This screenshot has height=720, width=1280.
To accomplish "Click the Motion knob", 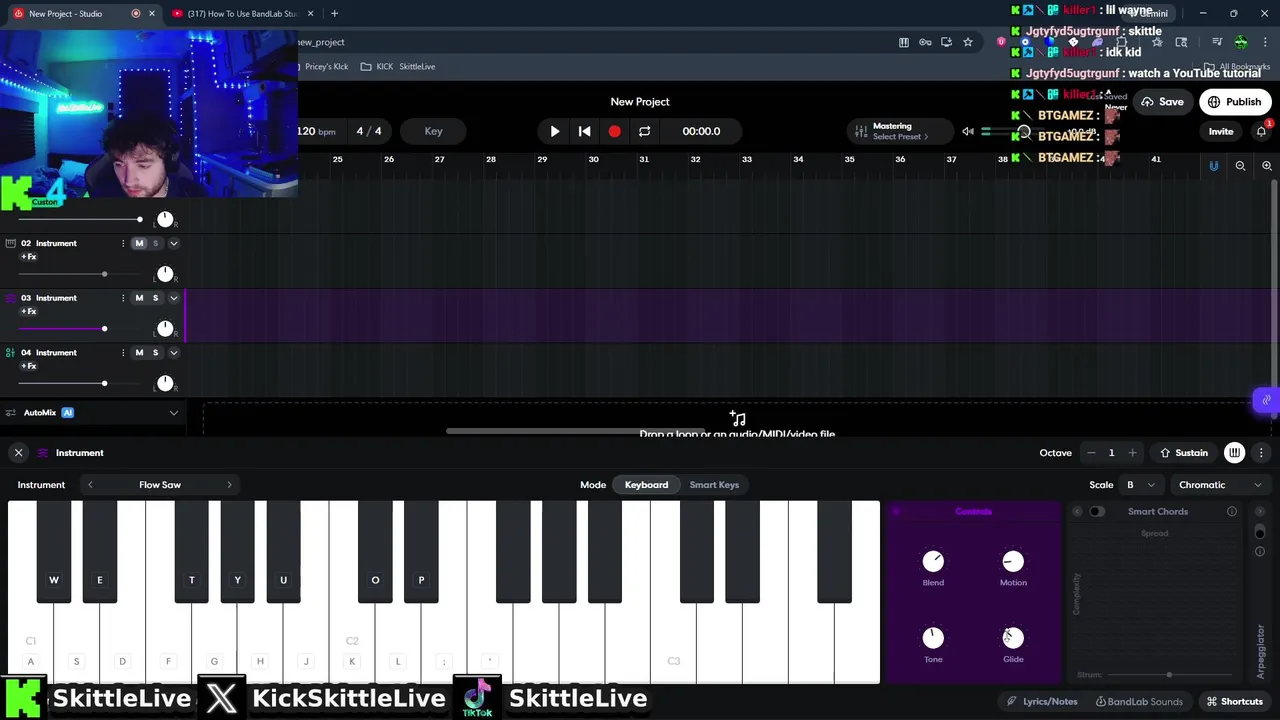I will 1013,562.
